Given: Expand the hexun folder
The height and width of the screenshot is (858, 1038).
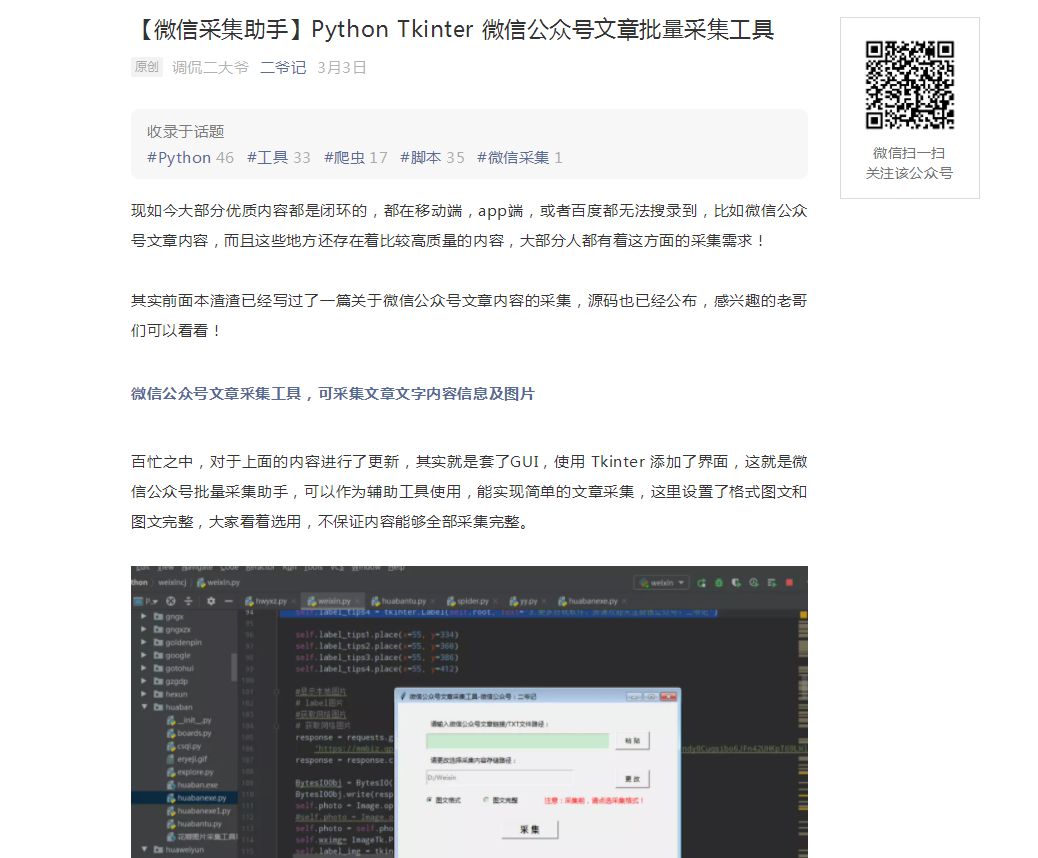Looking at the screenshot, I should (x=144, y=694).
